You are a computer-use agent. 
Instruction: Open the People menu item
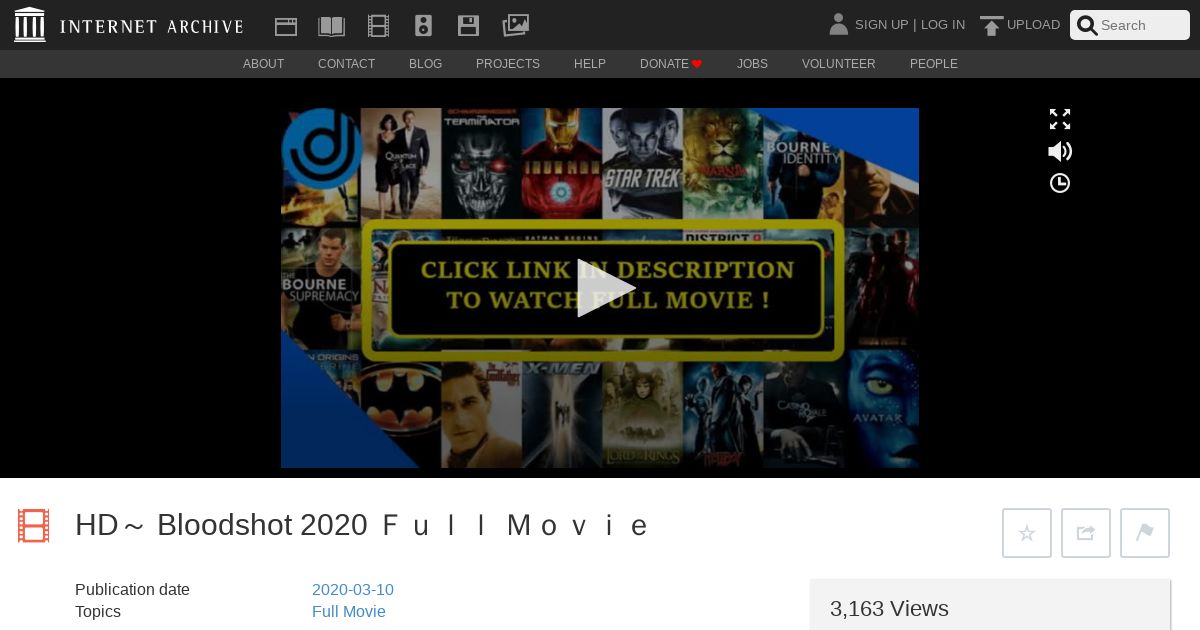[933, 64]
